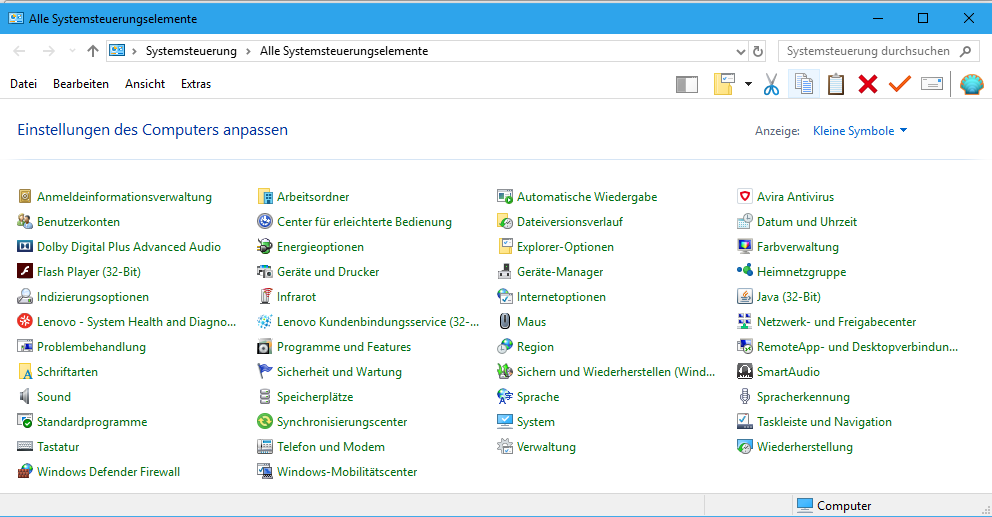Open Sichern und Wiederherstellen link
Image resolution: width=992 pixels, height=517 pixels.
[616, 371]
